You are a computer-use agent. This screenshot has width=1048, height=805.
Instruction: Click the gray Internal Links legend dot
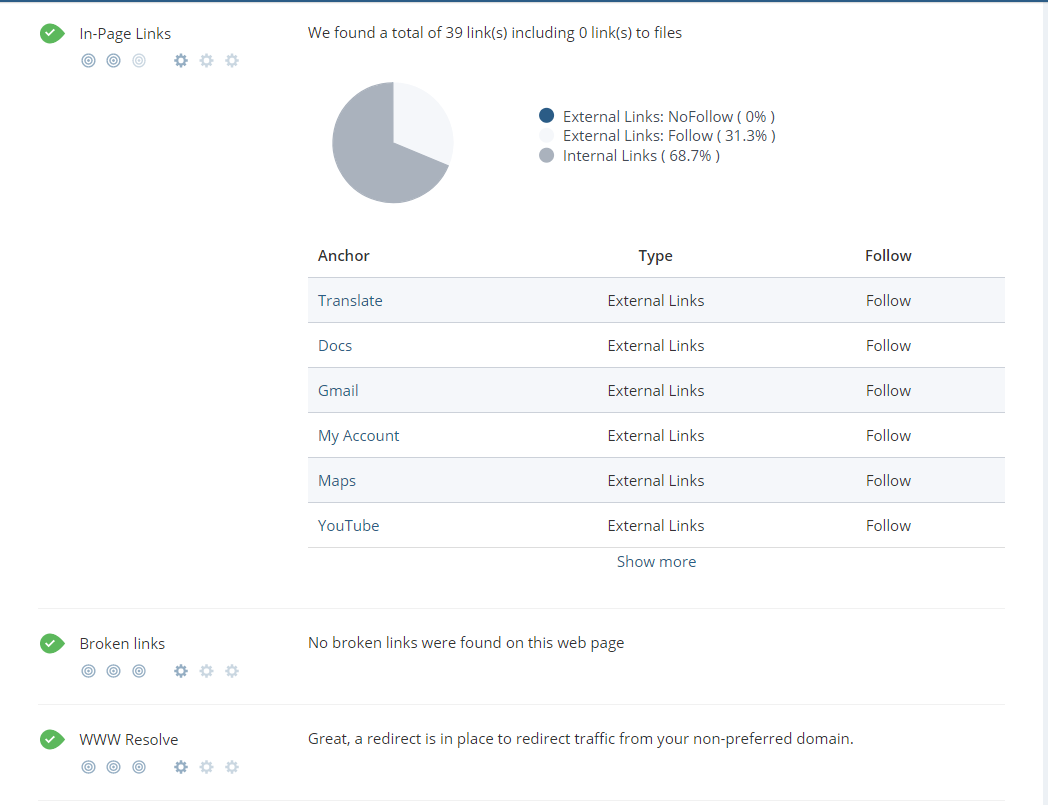(546, 156)
